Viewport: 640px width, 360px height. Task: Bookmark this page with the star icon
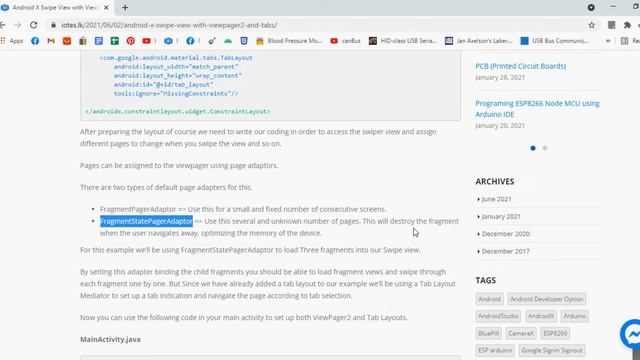tap(591, 25)
